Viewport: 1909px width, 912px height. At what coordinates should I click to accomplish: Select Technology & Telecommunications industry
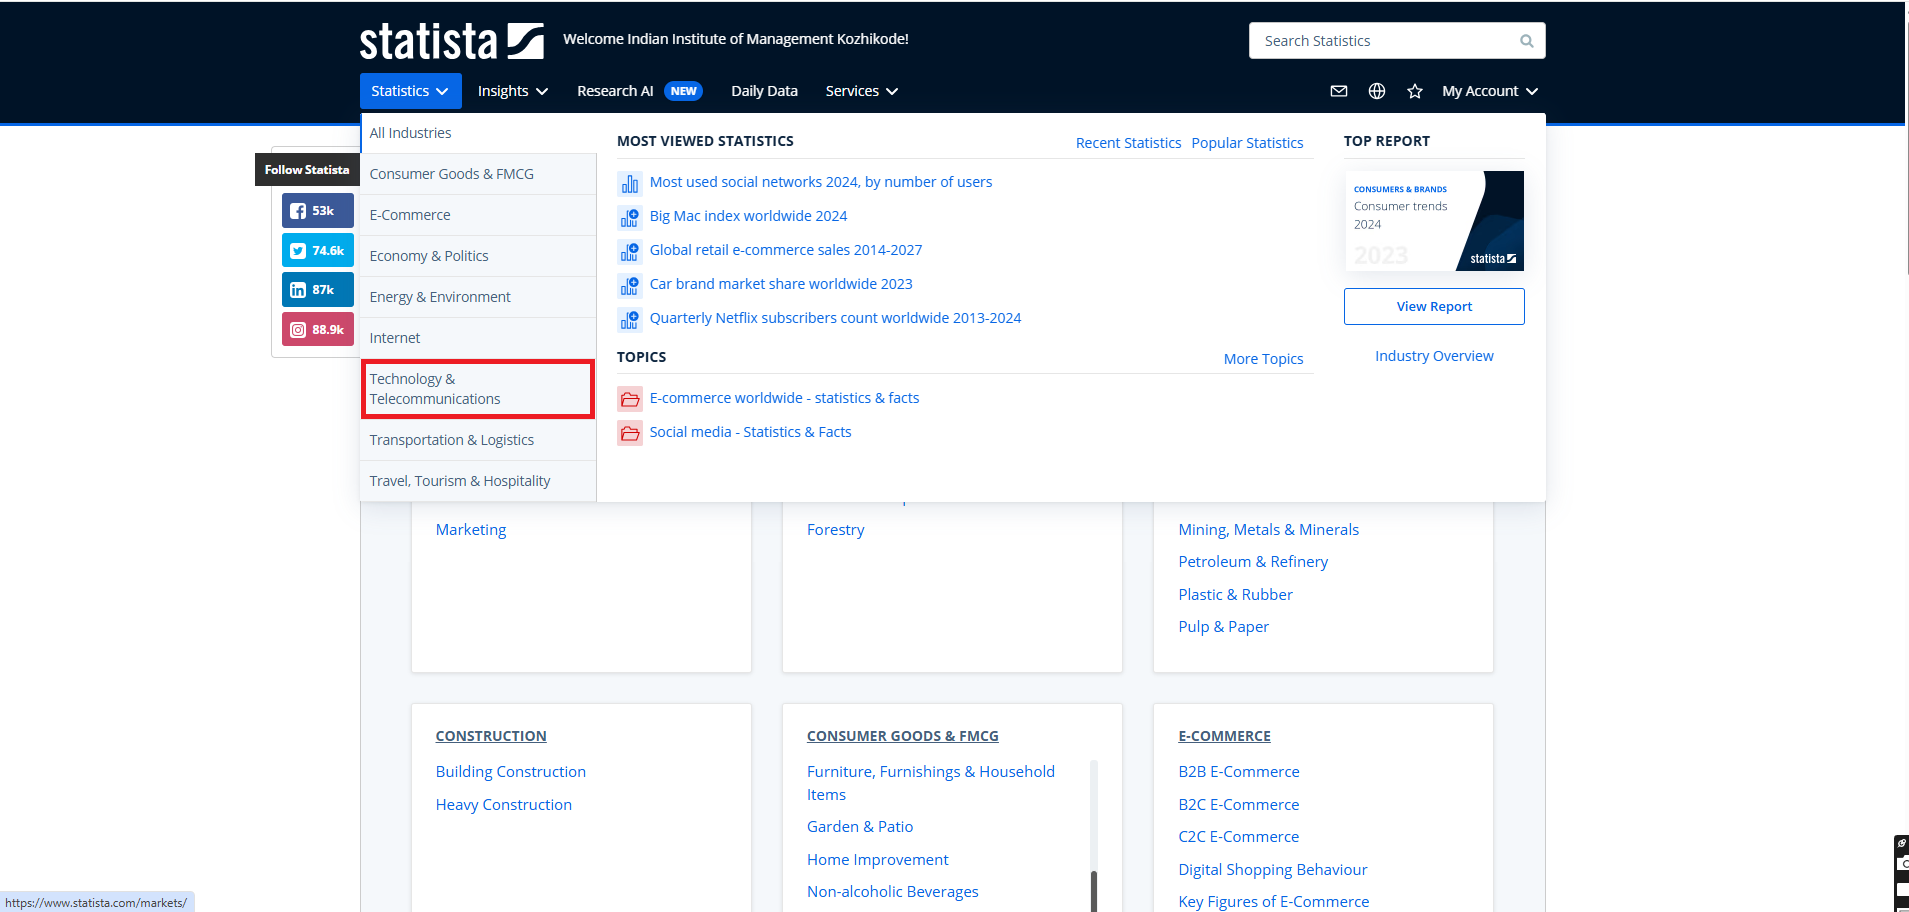coord(477,389)
